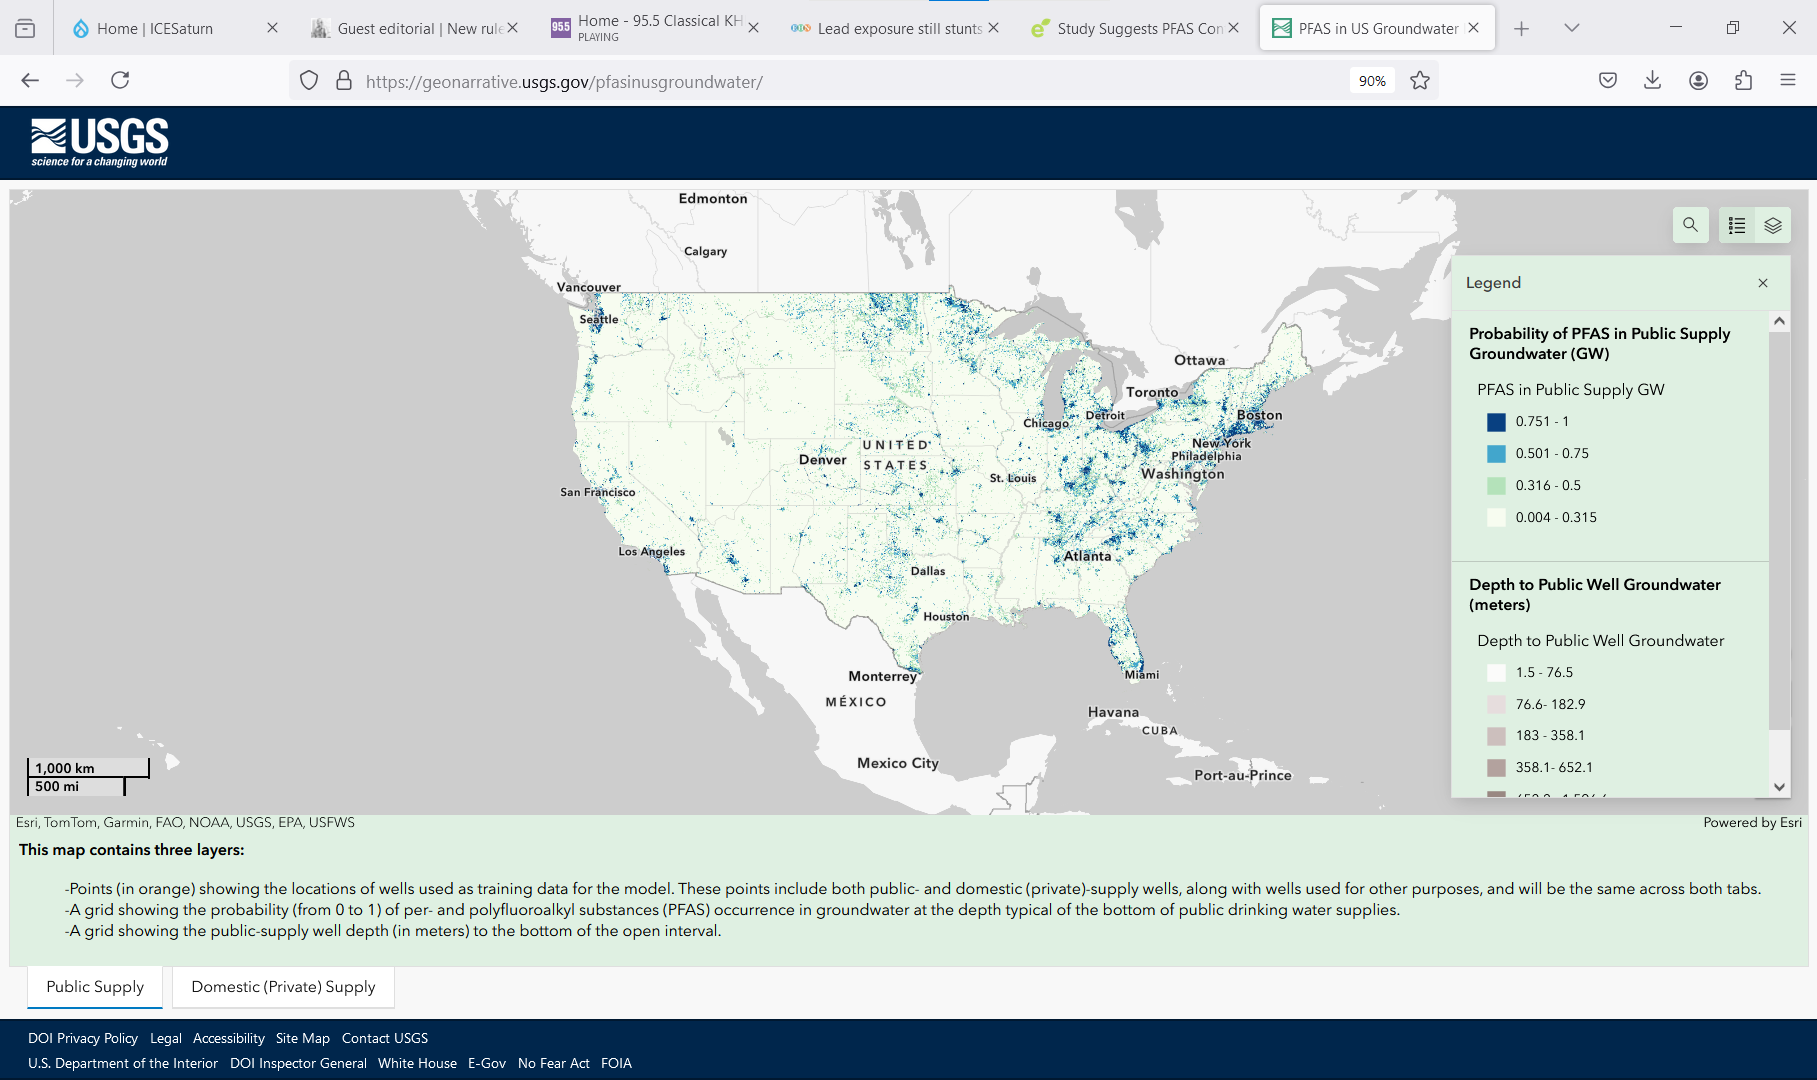1817x1080 pixels.
Task: Open the Firefox application menu
Action: [x=1788, y=80]
